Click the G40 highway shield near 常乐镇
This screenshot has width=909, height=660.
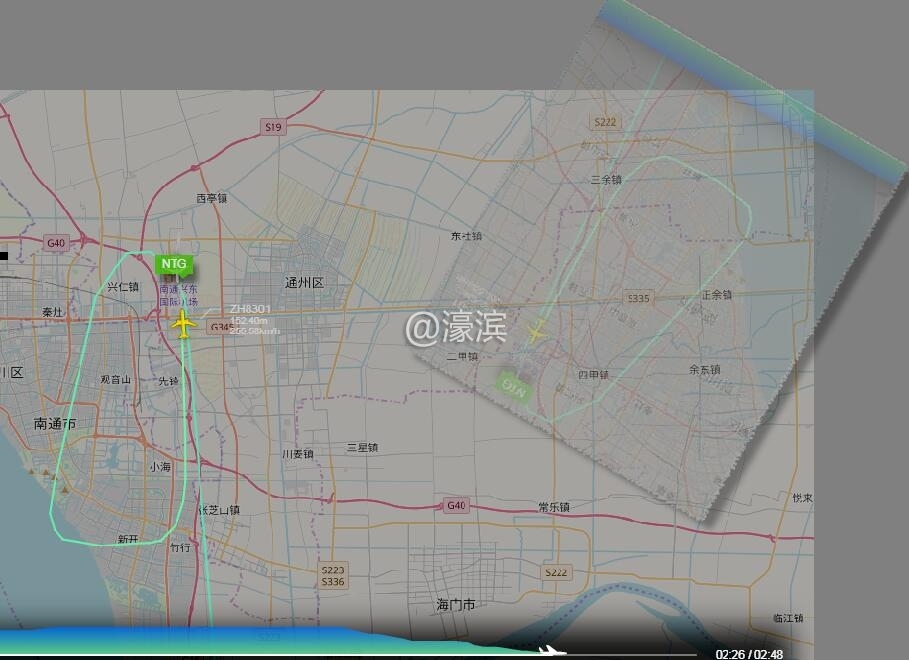click(x=459, y=504)
